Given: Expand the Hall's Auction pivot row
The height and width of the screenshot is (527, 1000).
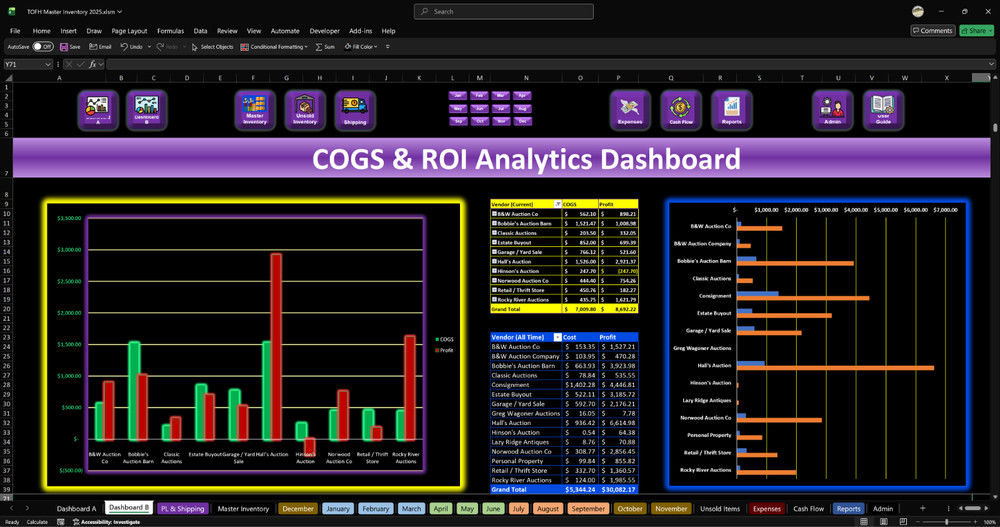Looking at the screenshot, I should click(x=494, y=262).
